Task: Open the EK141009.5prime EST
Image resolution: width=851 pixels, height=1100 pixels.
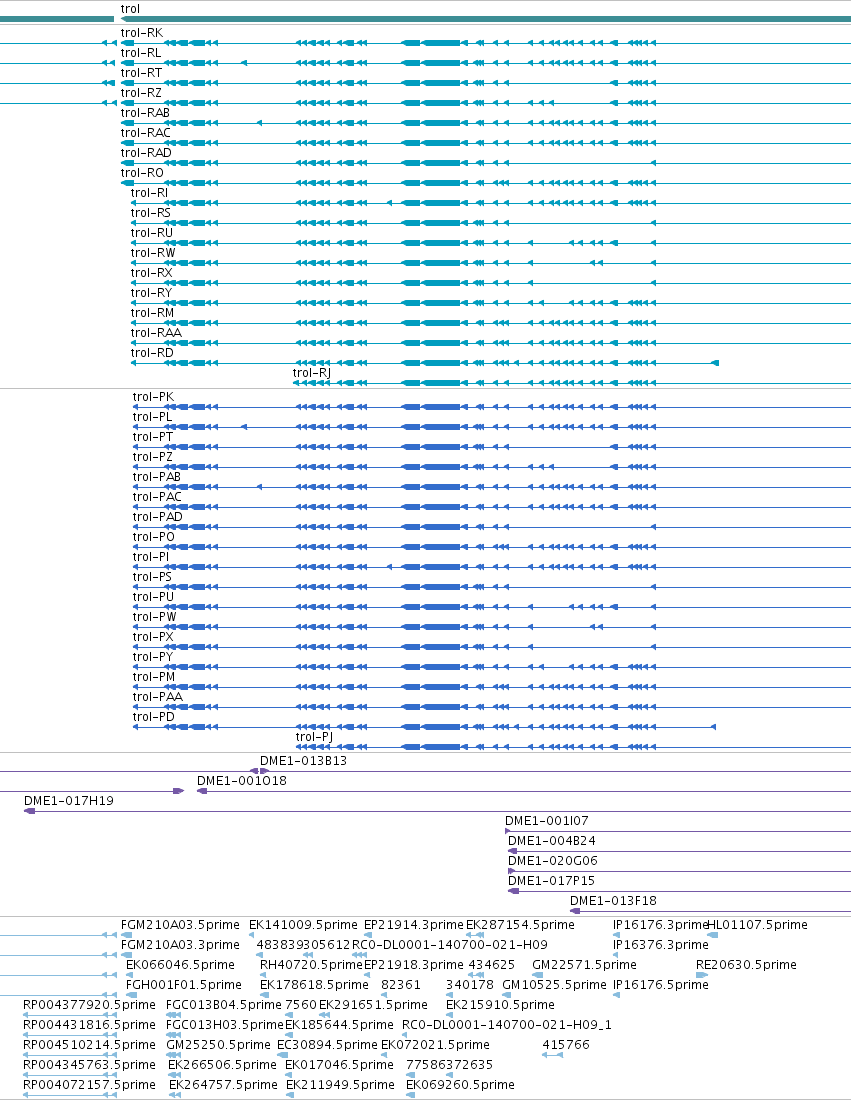Action: click(x=303, y=925)
